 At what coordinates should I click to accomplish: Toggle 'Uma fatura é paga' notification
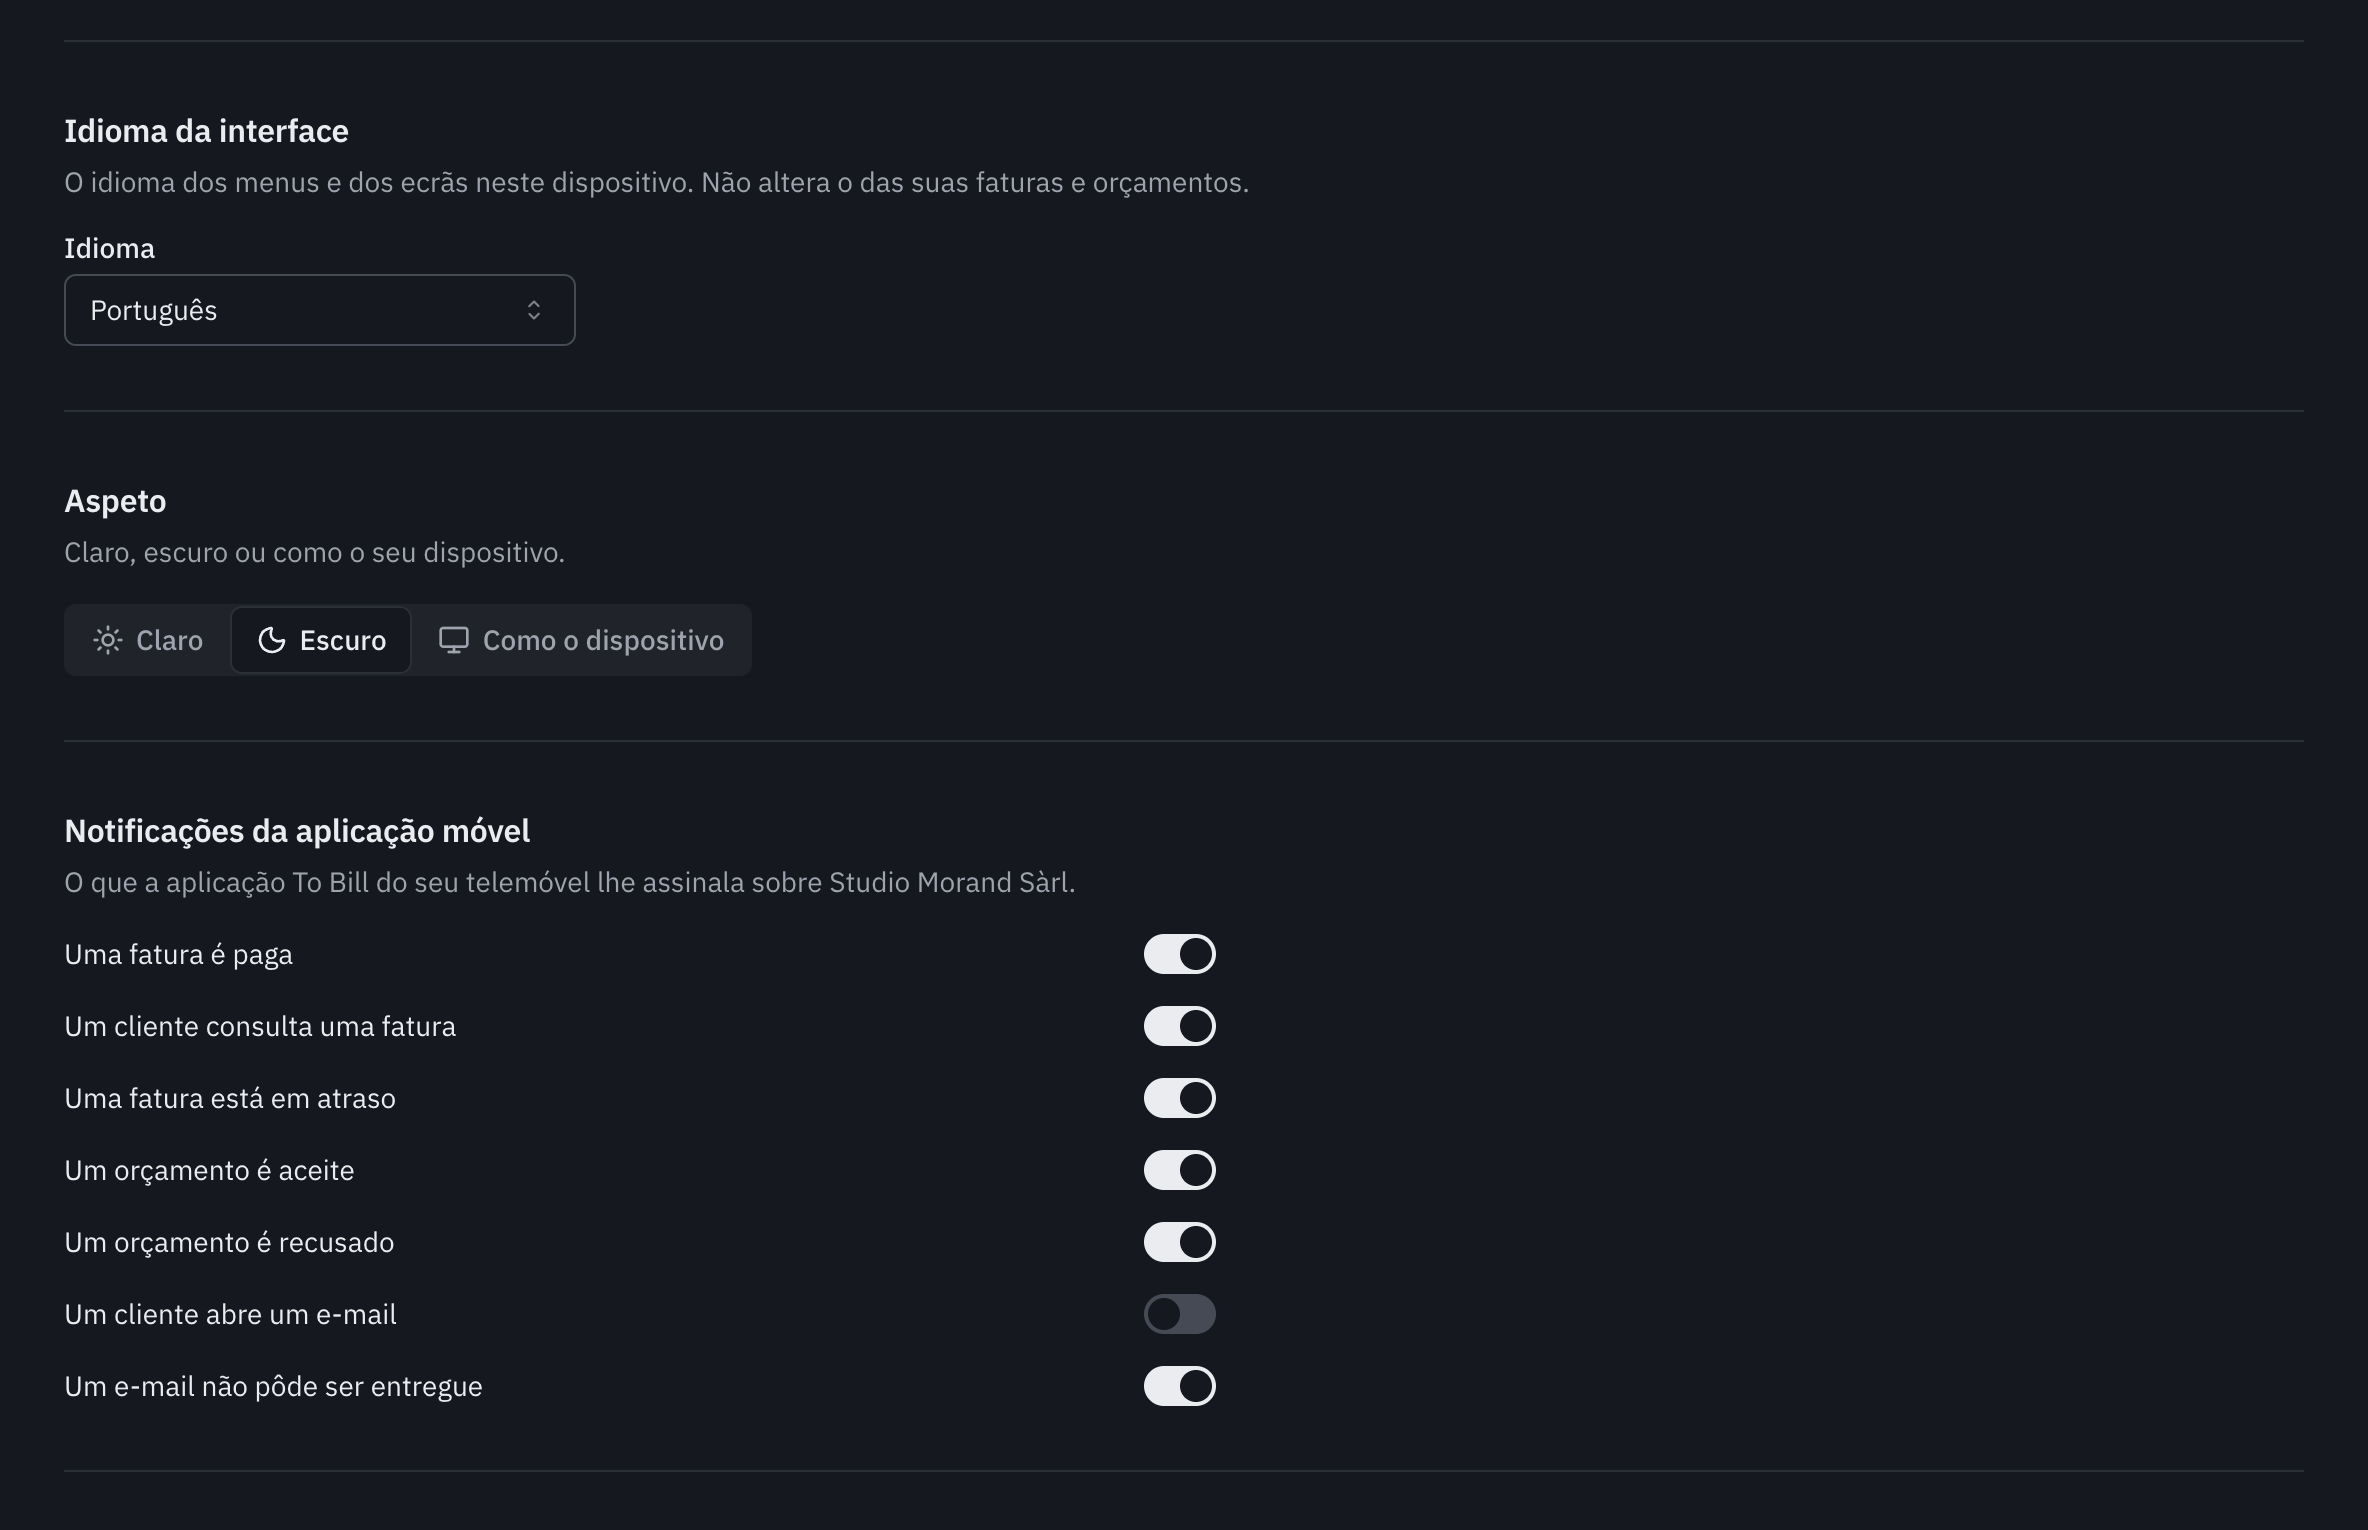pos(1180,954)
